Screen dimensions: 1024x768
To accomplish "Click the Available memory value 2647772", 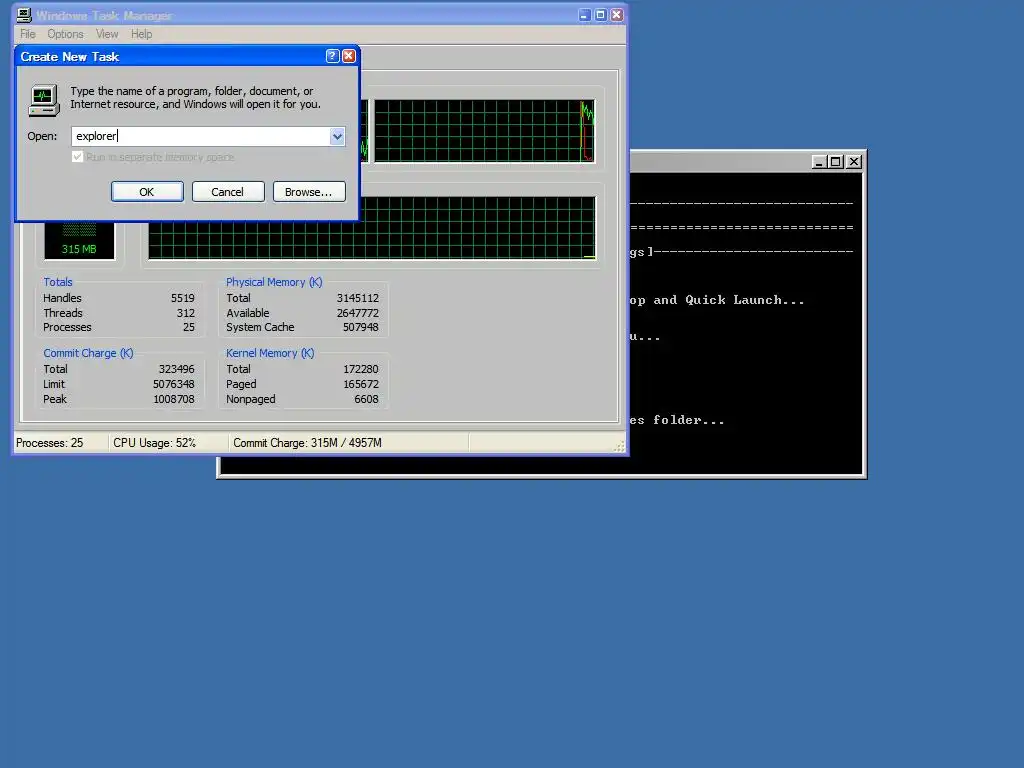I will 357,313.
